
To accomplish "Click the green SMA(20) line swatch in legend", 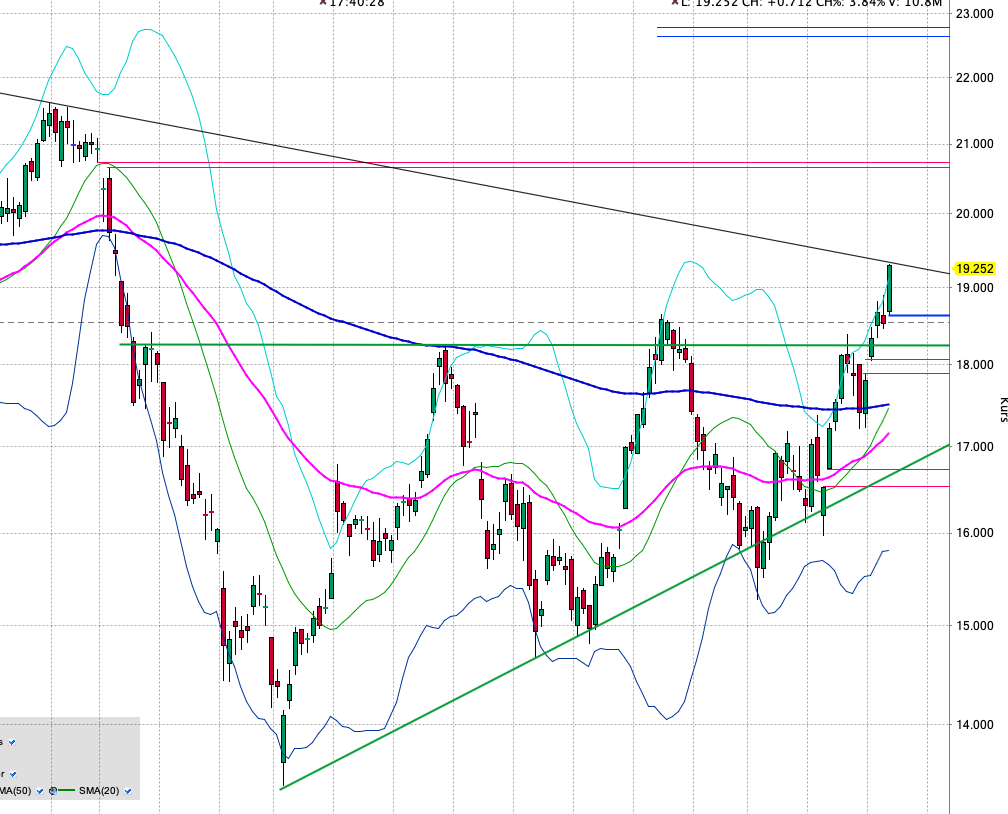I will [x=68, y=790].
